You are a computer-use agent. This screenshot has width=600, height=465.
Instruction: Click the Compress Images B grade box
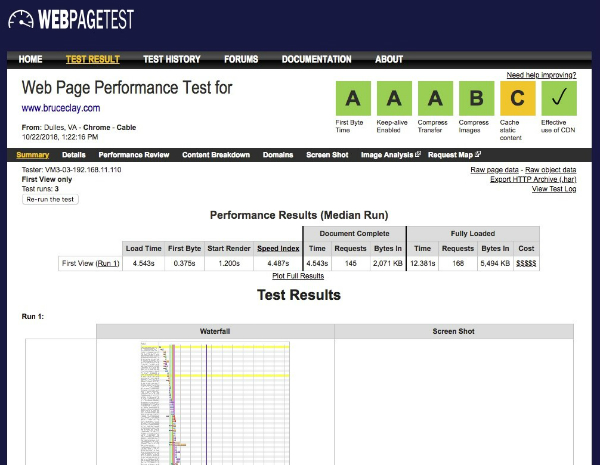(476, 98)
